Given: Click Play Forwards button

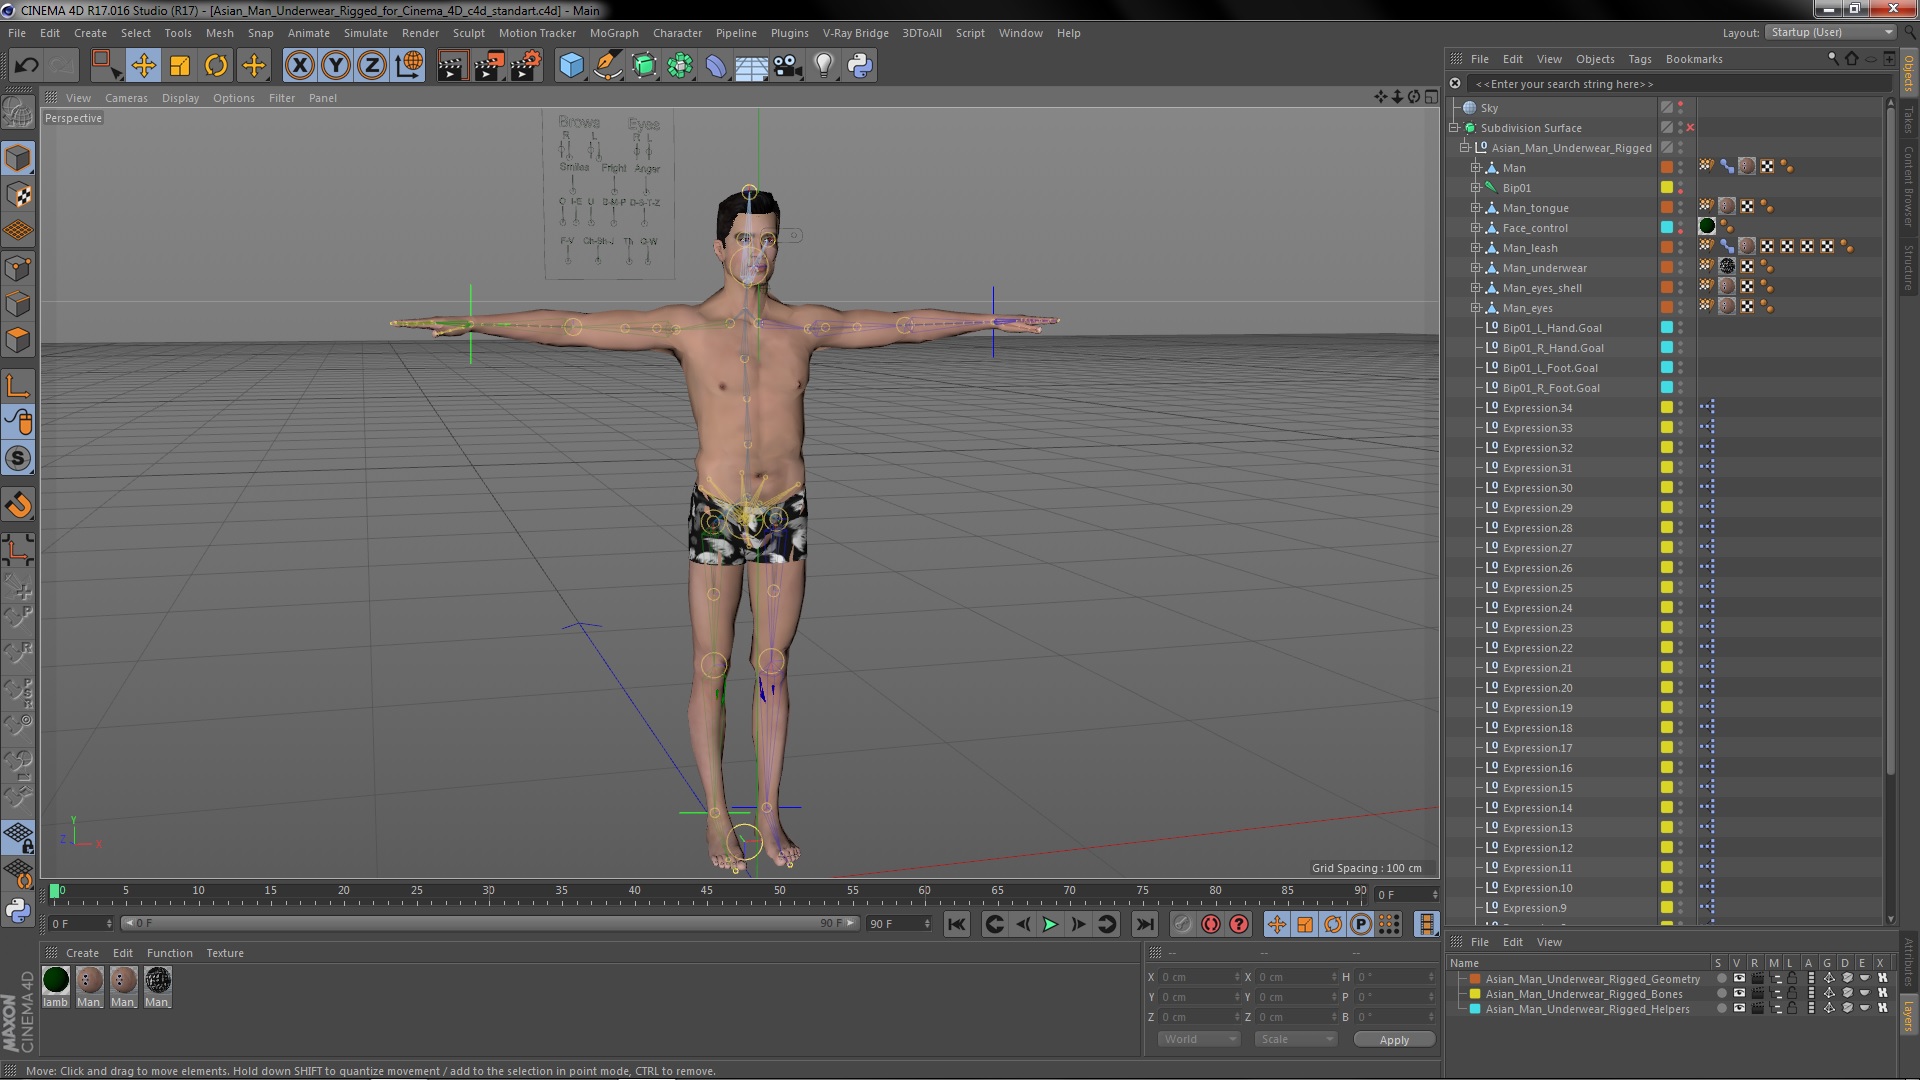Looking at the screenshot, I should click(1050, 924).
